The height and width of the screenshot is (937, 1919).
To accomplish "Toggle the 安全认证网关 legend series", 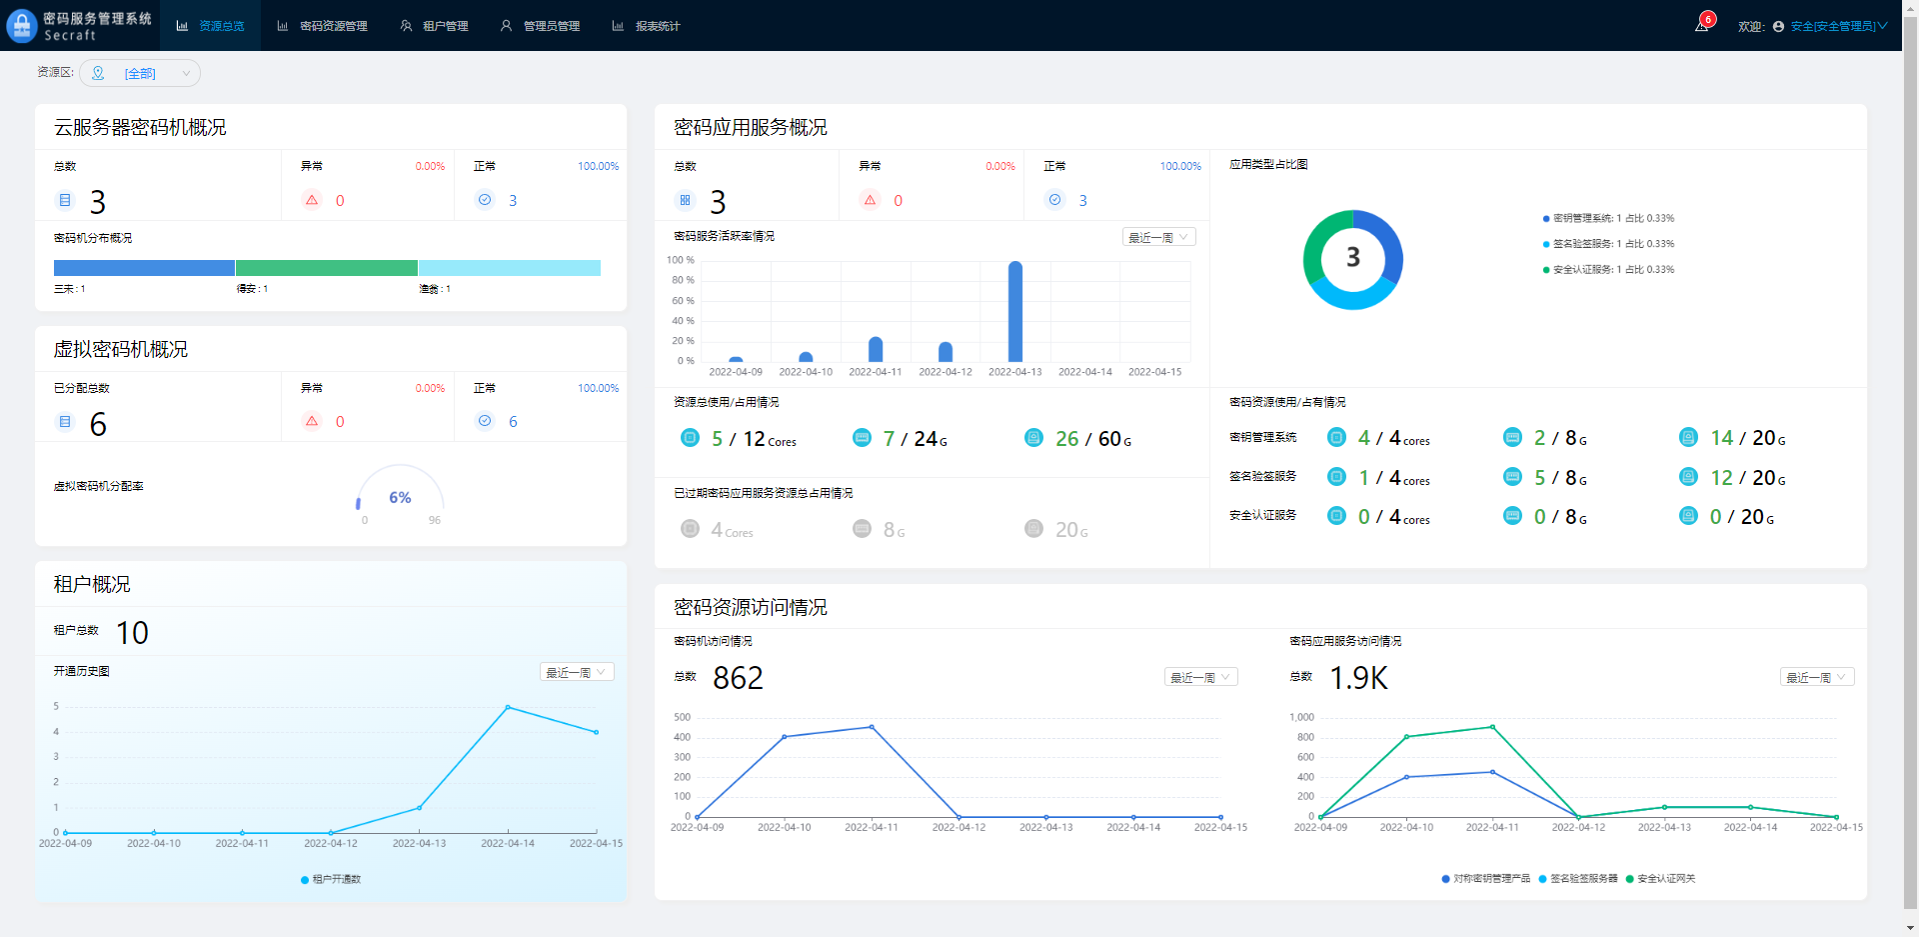I will click(x=1661, y=879).
